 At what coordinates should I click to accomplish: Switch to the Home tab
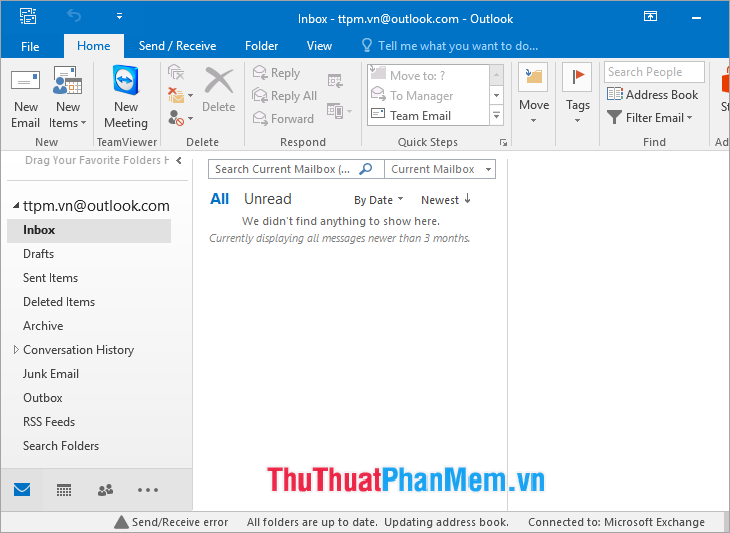94,46
